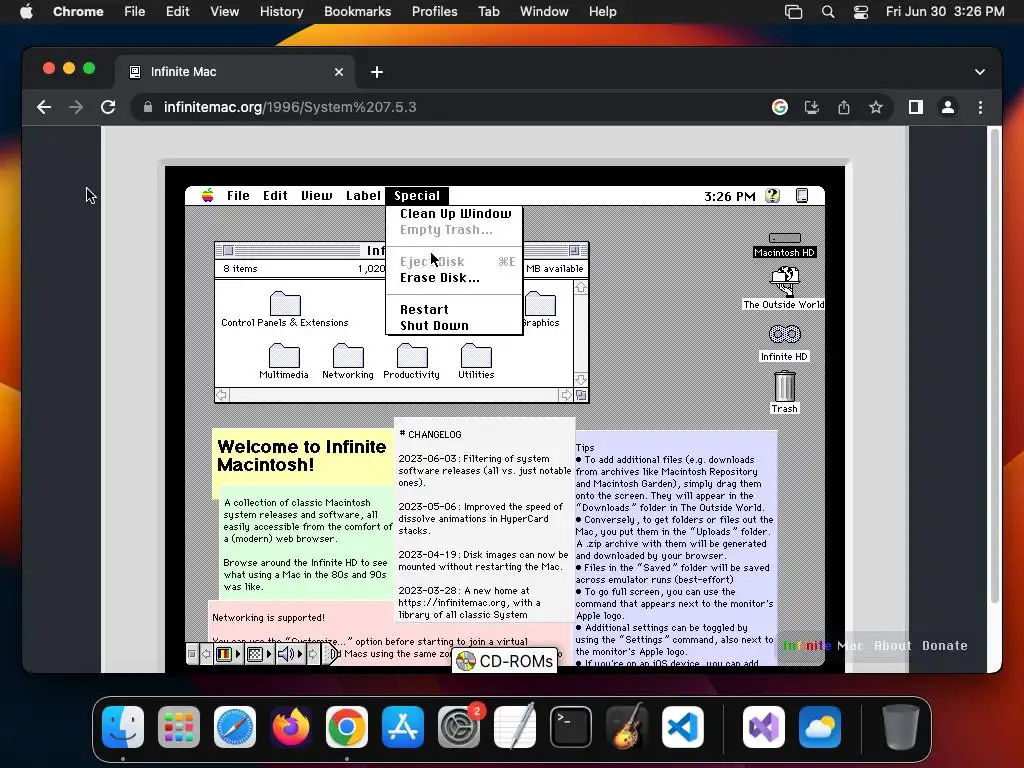Viewport: 1024px width, 768px height.
Task: Click Control Strip sound volume module
Action: (x=291, y=654)
